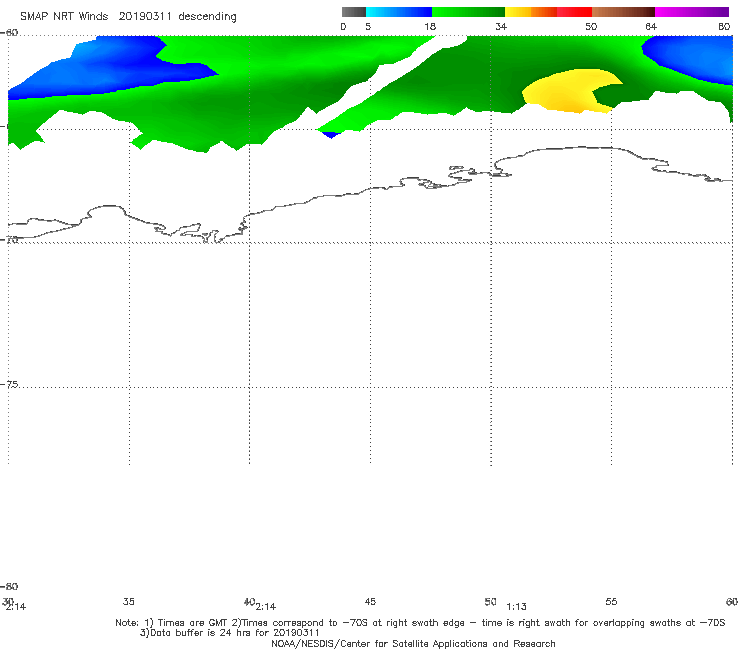
Task: Click the note 'Data buffer is 24 hrs for 20190311'
Action: (x=235, y=633)
